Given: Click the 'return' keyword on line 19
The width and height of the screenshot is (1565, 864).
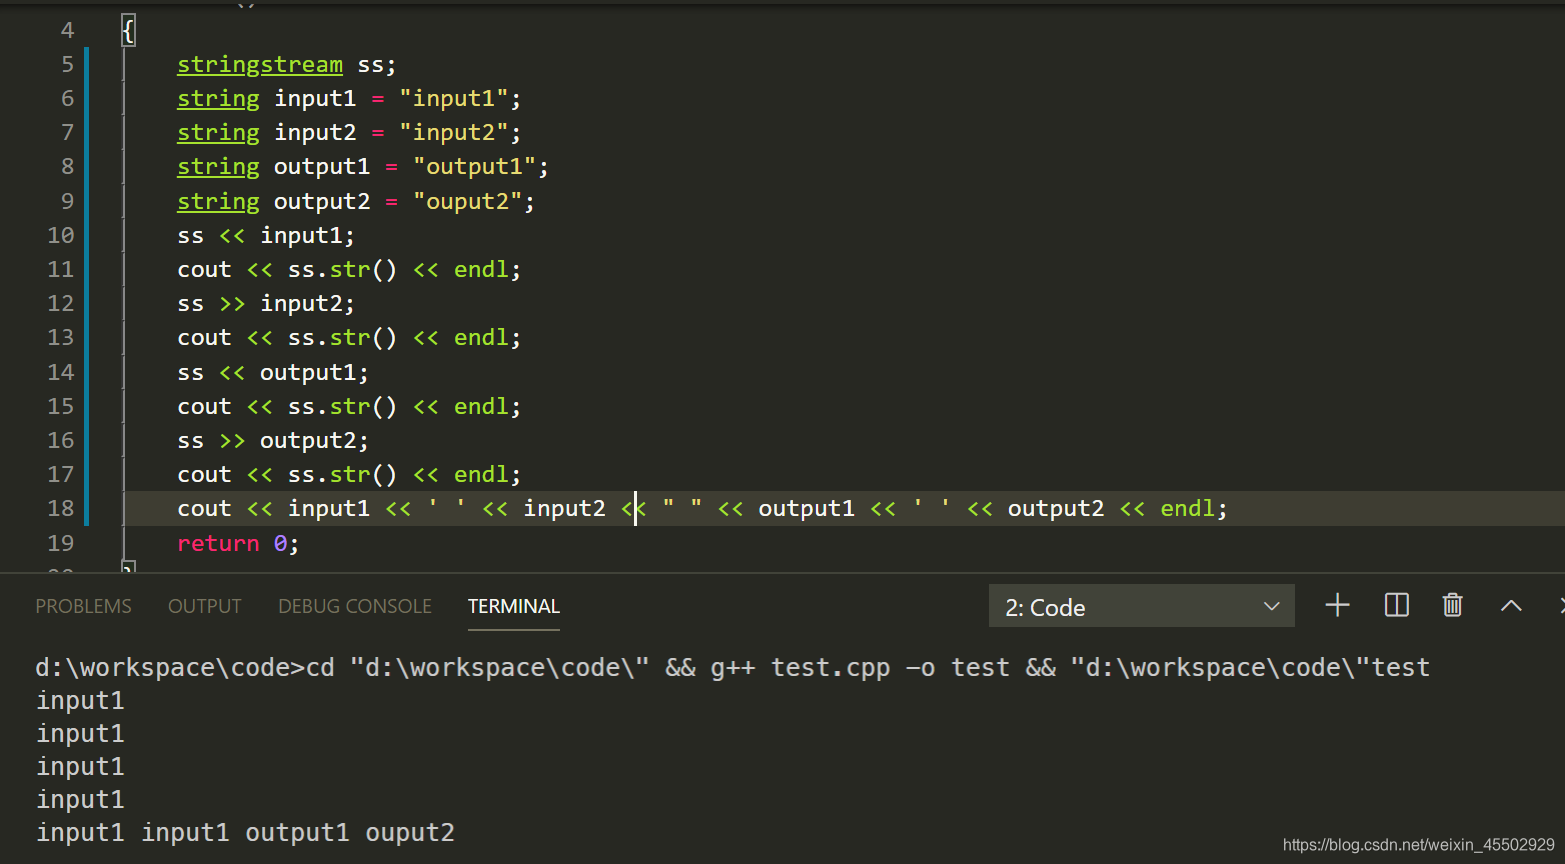Looking at the screenshot, I should point(218,544).
